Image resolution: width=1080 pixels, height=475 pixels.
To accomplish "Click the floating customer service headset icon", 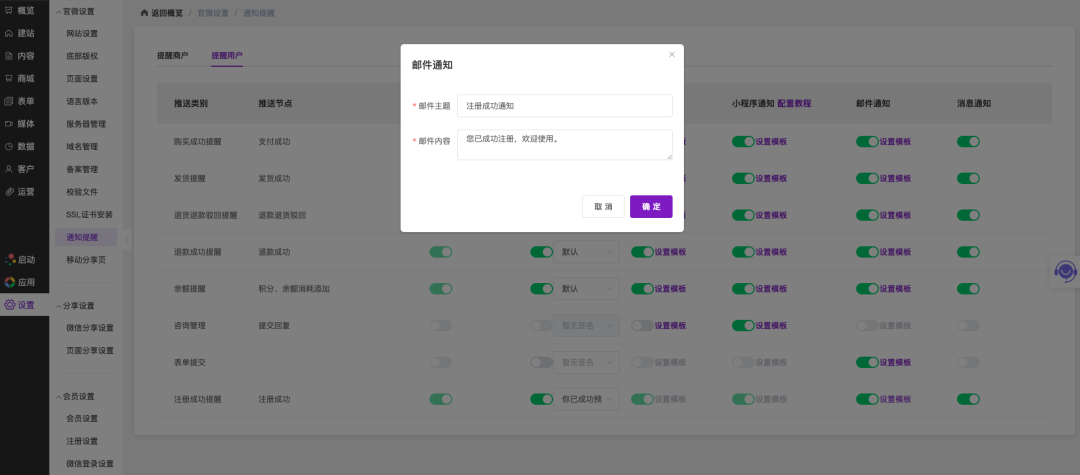I will click(x=1066, y=271).
